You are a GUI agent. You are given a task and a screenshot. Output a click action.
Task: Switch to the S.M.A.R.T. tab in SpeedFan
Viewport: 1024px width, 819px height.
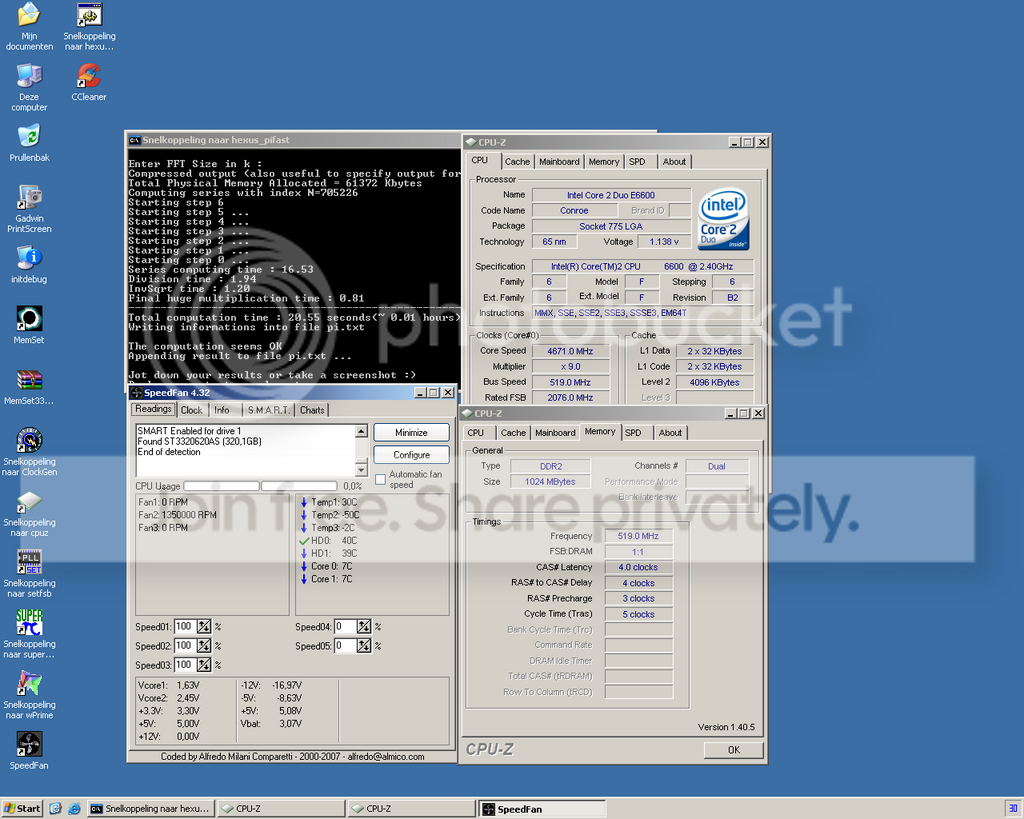268,410
